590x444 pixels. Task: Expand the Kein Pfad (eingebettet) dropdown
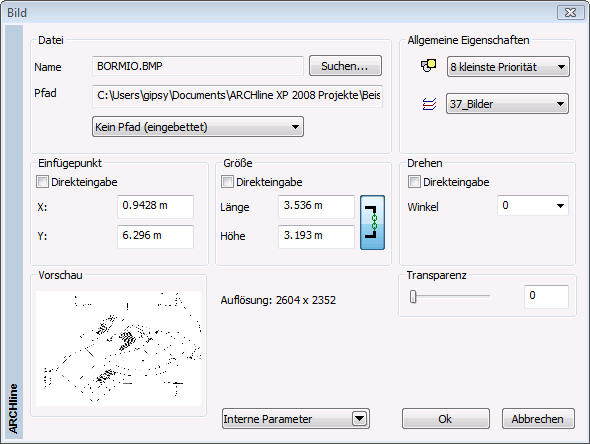coord(198,127)
